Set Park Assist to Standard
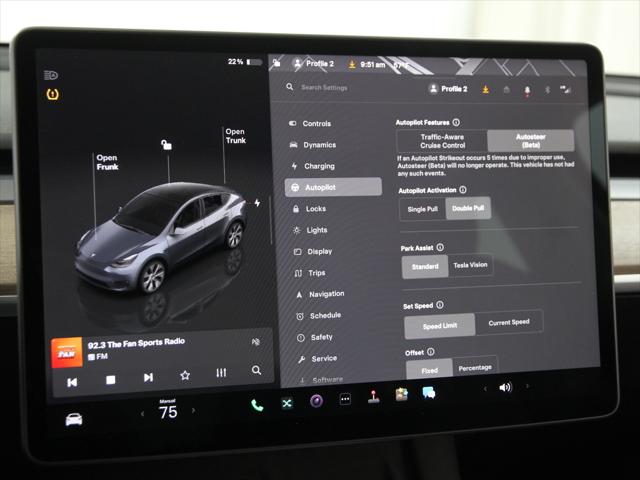 [425, 267]
